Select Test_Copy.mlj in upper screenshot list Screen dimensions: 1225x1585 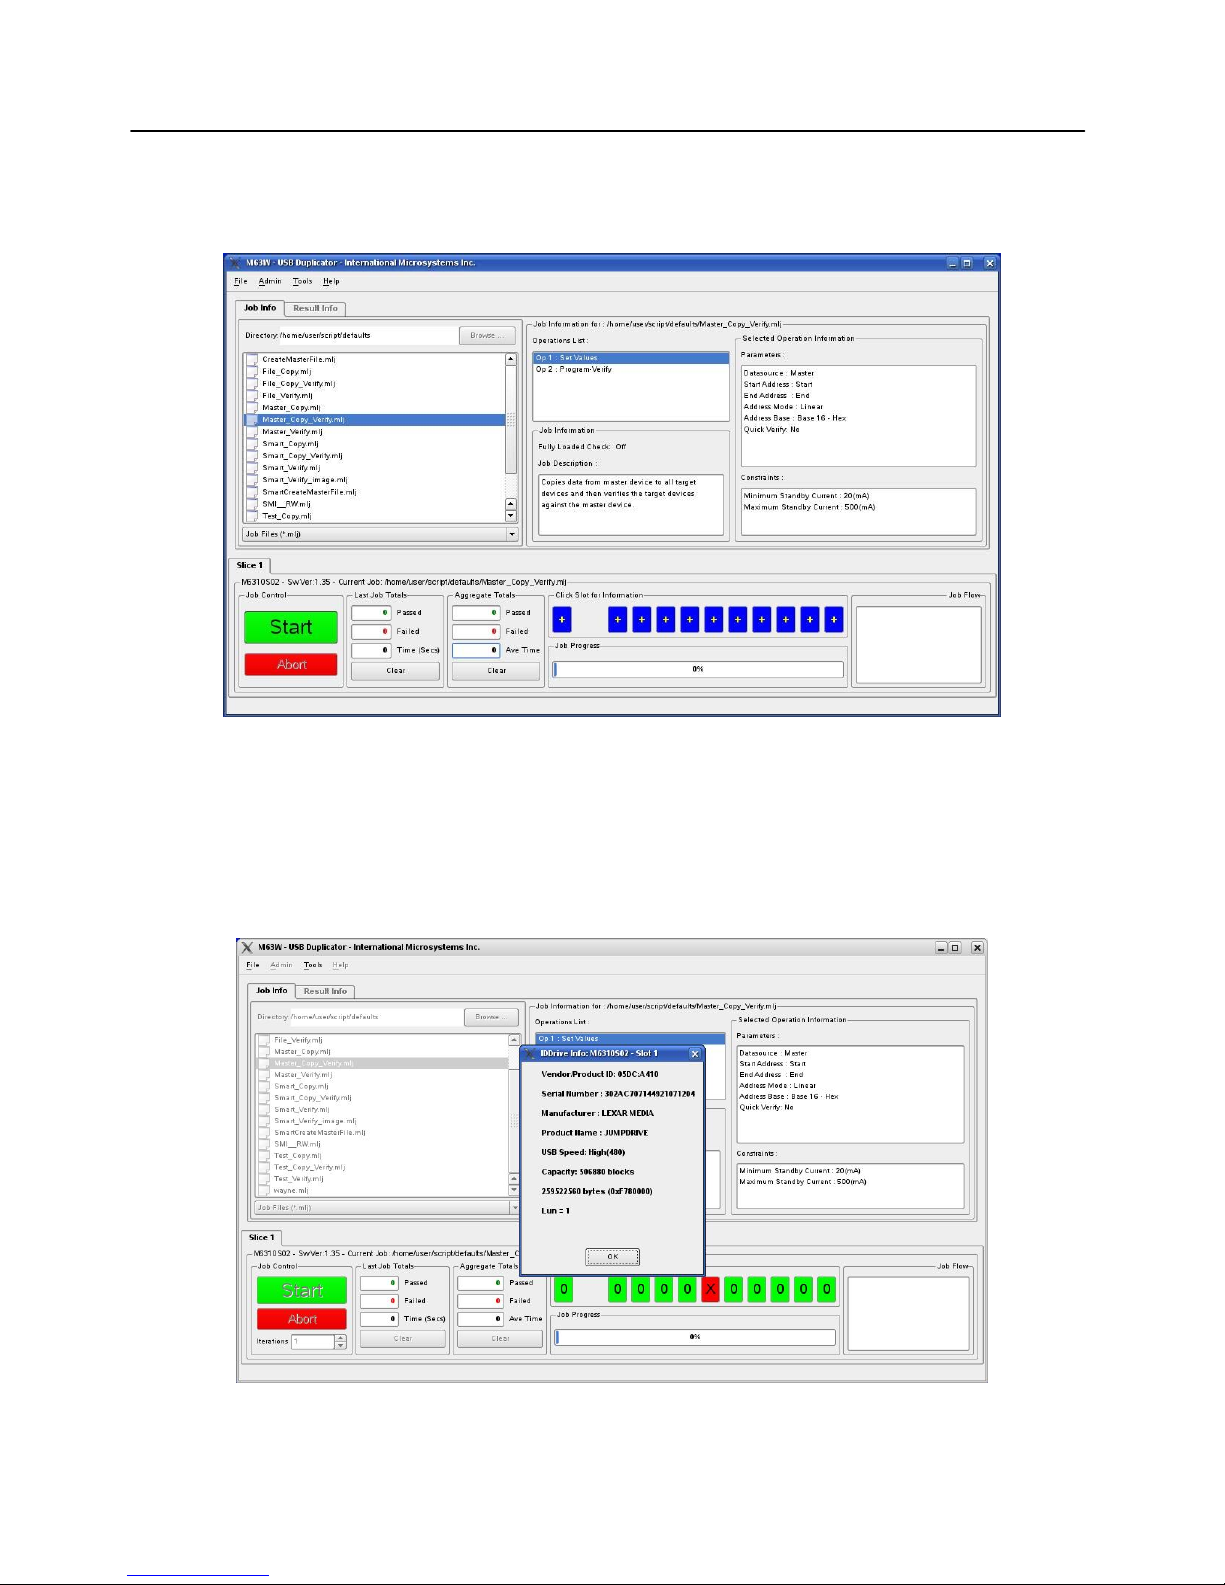[x=286, y=516]
